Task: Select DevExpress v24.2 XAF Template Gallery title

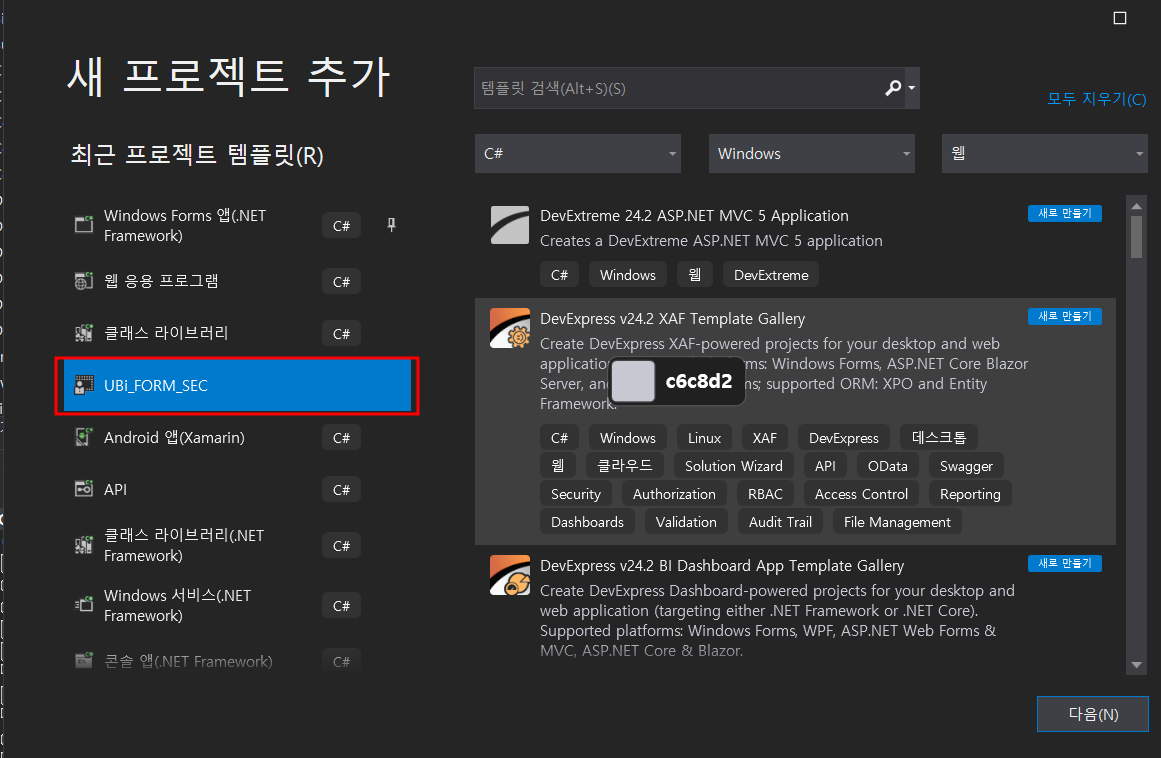Action: coord(672,318)
